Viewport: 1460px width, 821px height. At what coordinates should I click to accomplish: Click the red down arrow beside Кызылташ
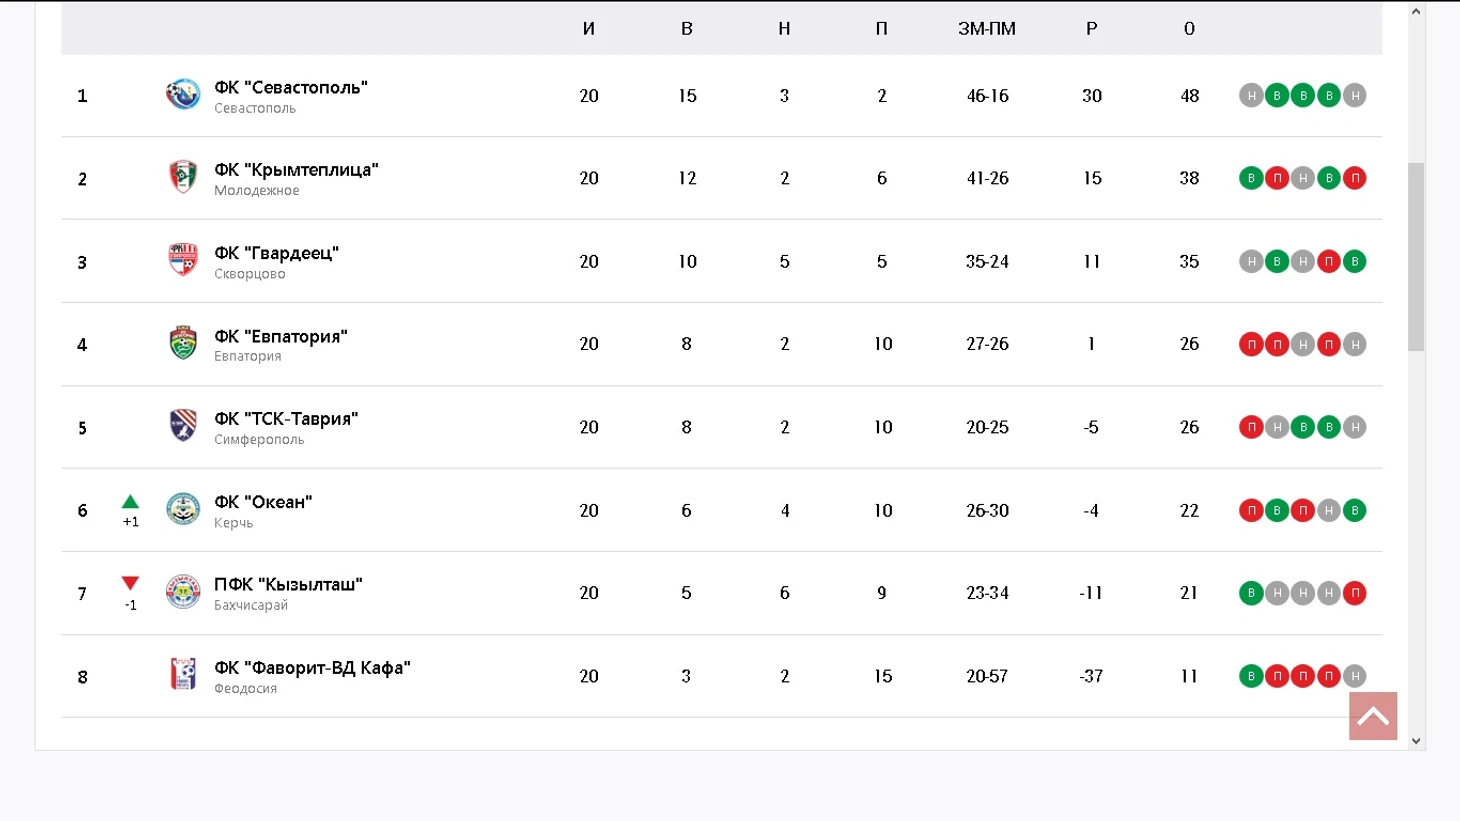(130, 583)
